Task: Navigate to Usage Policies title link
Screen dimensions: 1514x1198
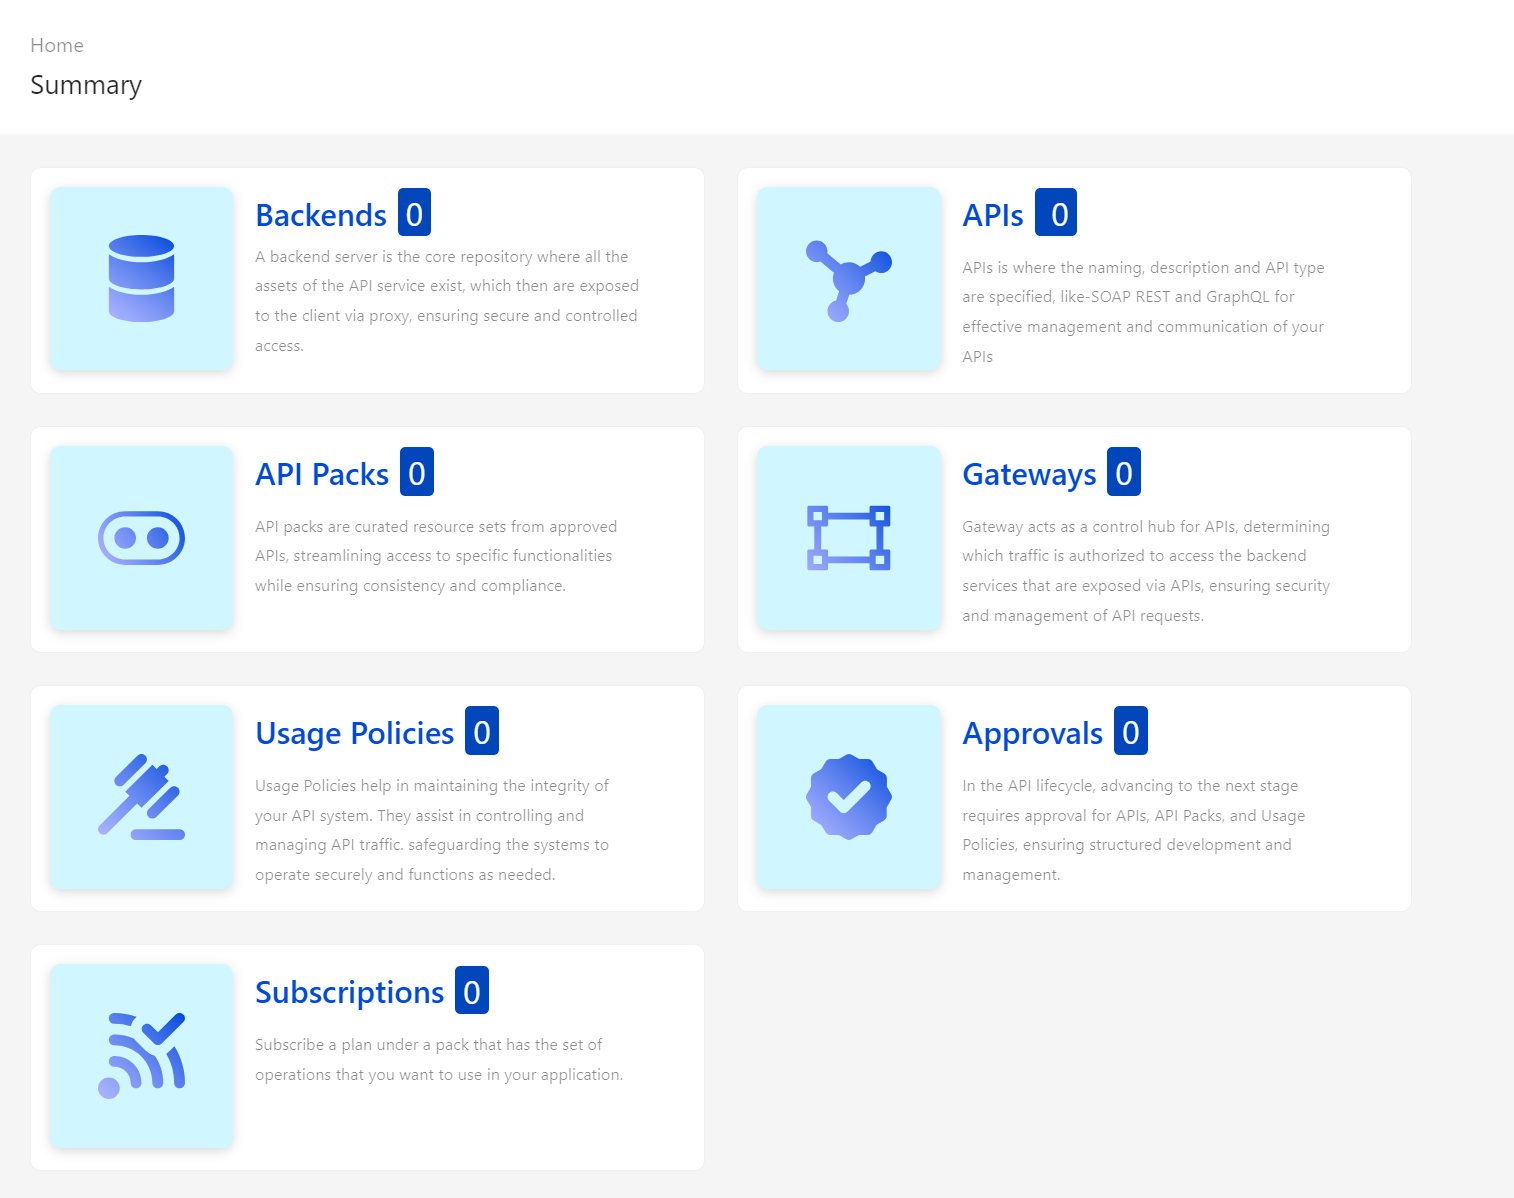Action: [x=355, y=733]
